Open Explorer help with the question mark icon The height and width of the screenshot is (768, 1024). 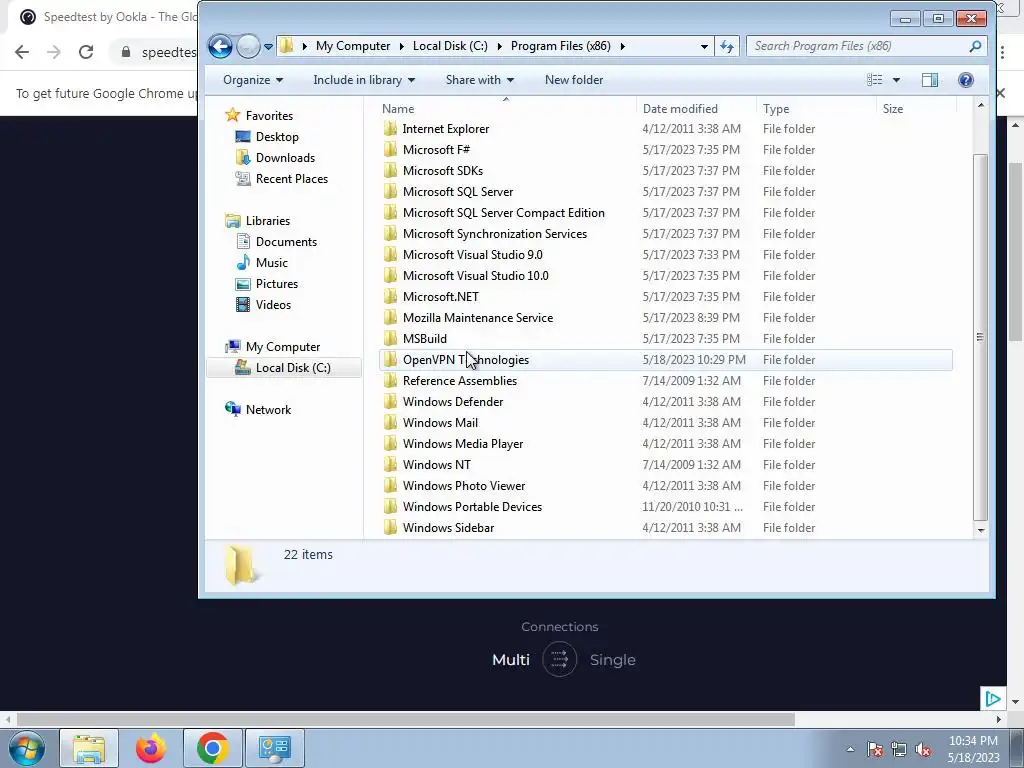coord(966,80)
